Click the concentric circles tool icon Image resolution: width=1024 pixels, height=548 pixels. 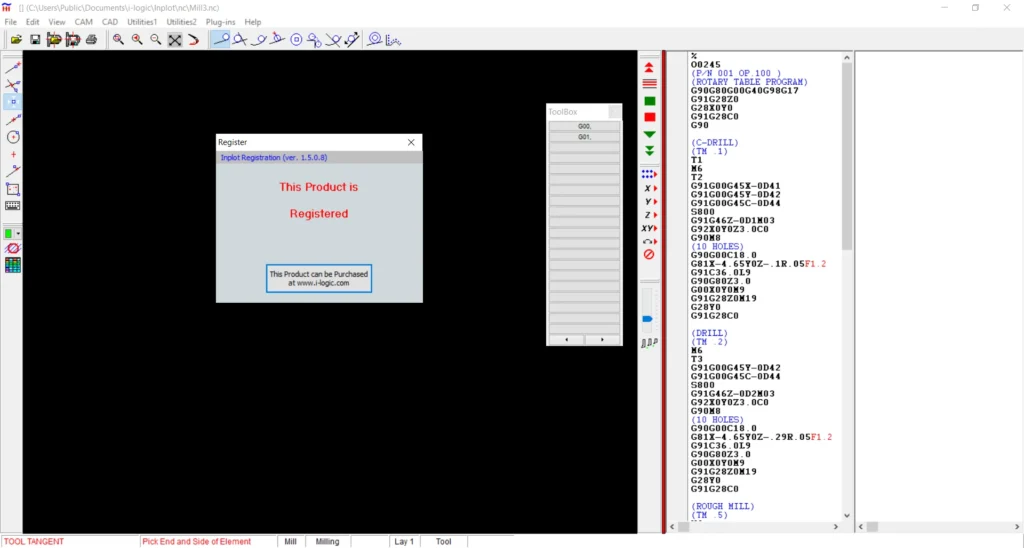[x=296, y=40]
